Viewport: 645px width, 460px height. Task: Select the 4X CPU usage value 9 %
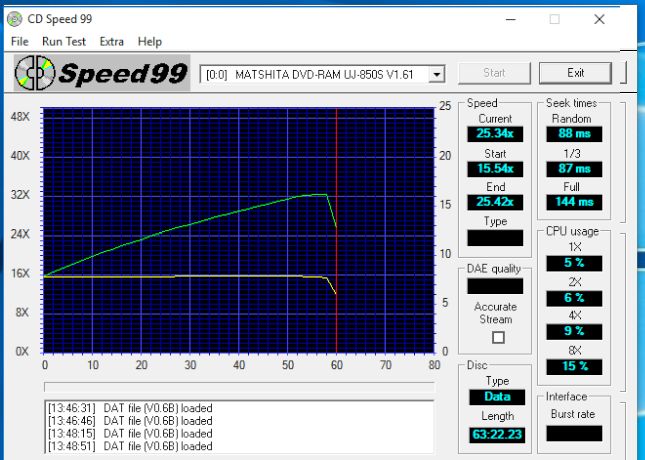[x=574, y=331]
